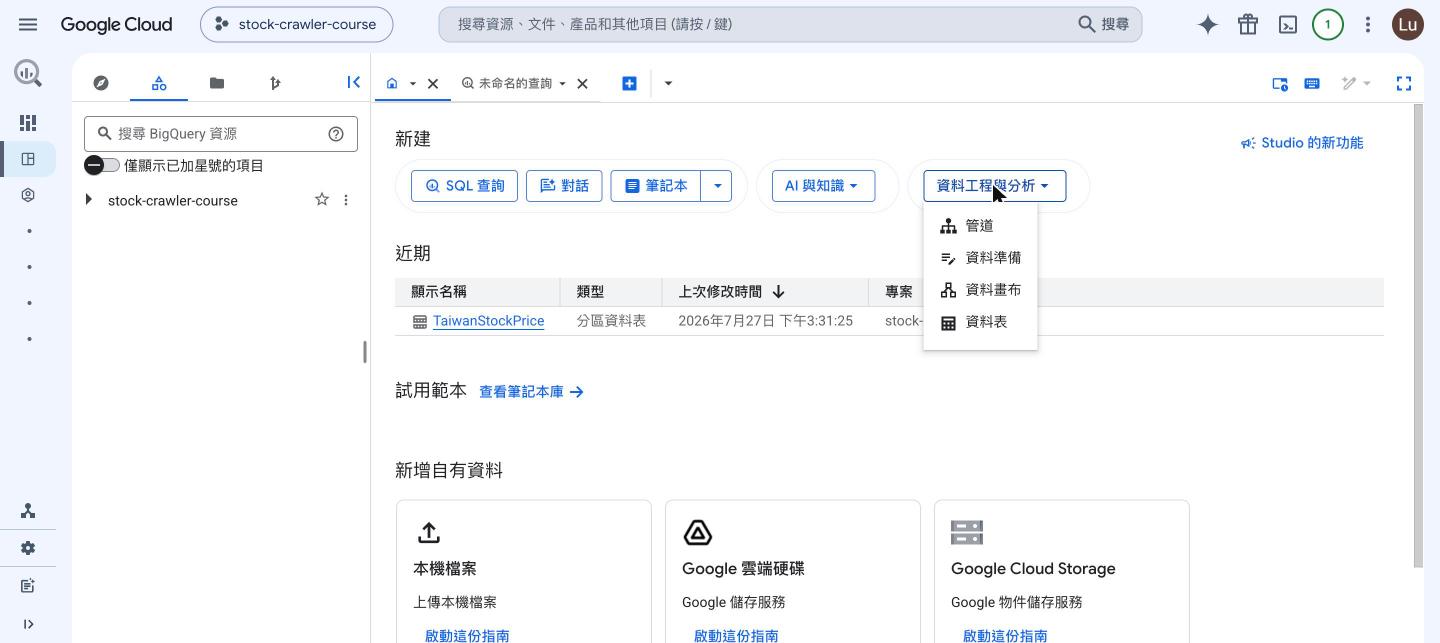Expand the left sidebar navigation
The width and height of the screenshot is (1440, 643).
click(x=28, y=624)
